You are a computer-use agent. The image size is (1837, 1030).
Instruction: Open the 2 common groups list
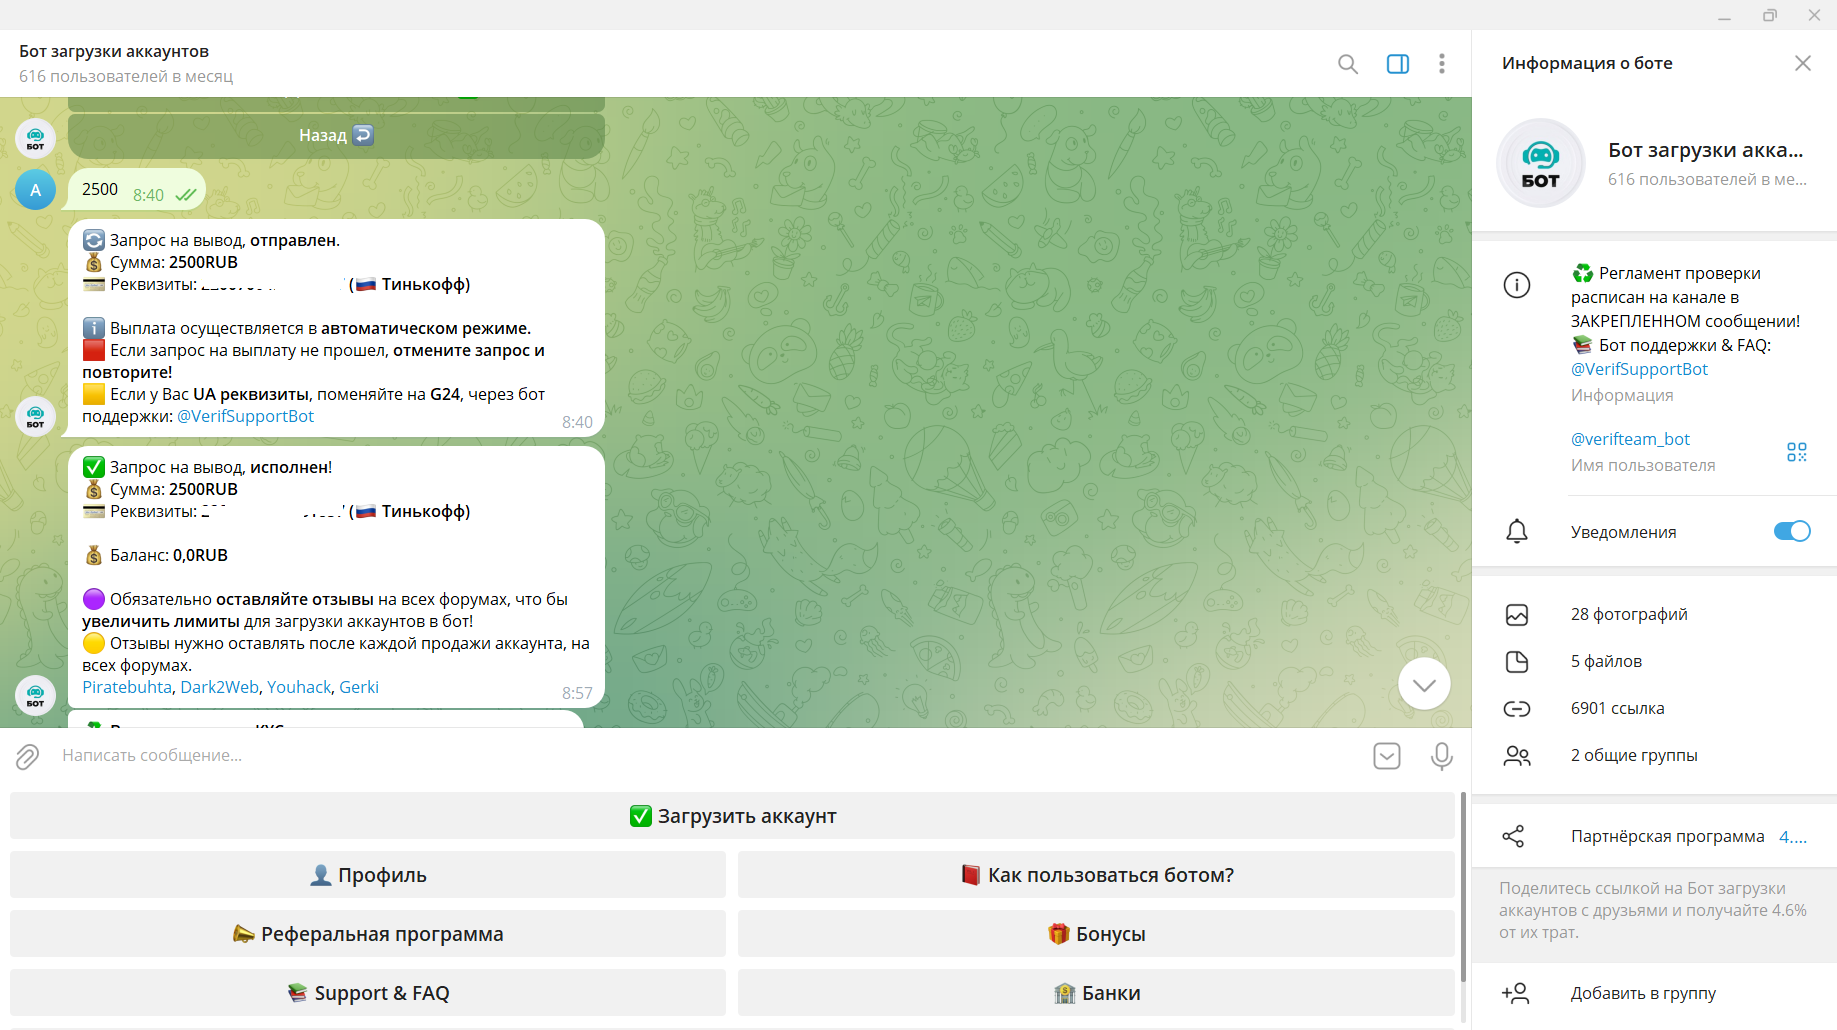click(x=1633, y=755)
